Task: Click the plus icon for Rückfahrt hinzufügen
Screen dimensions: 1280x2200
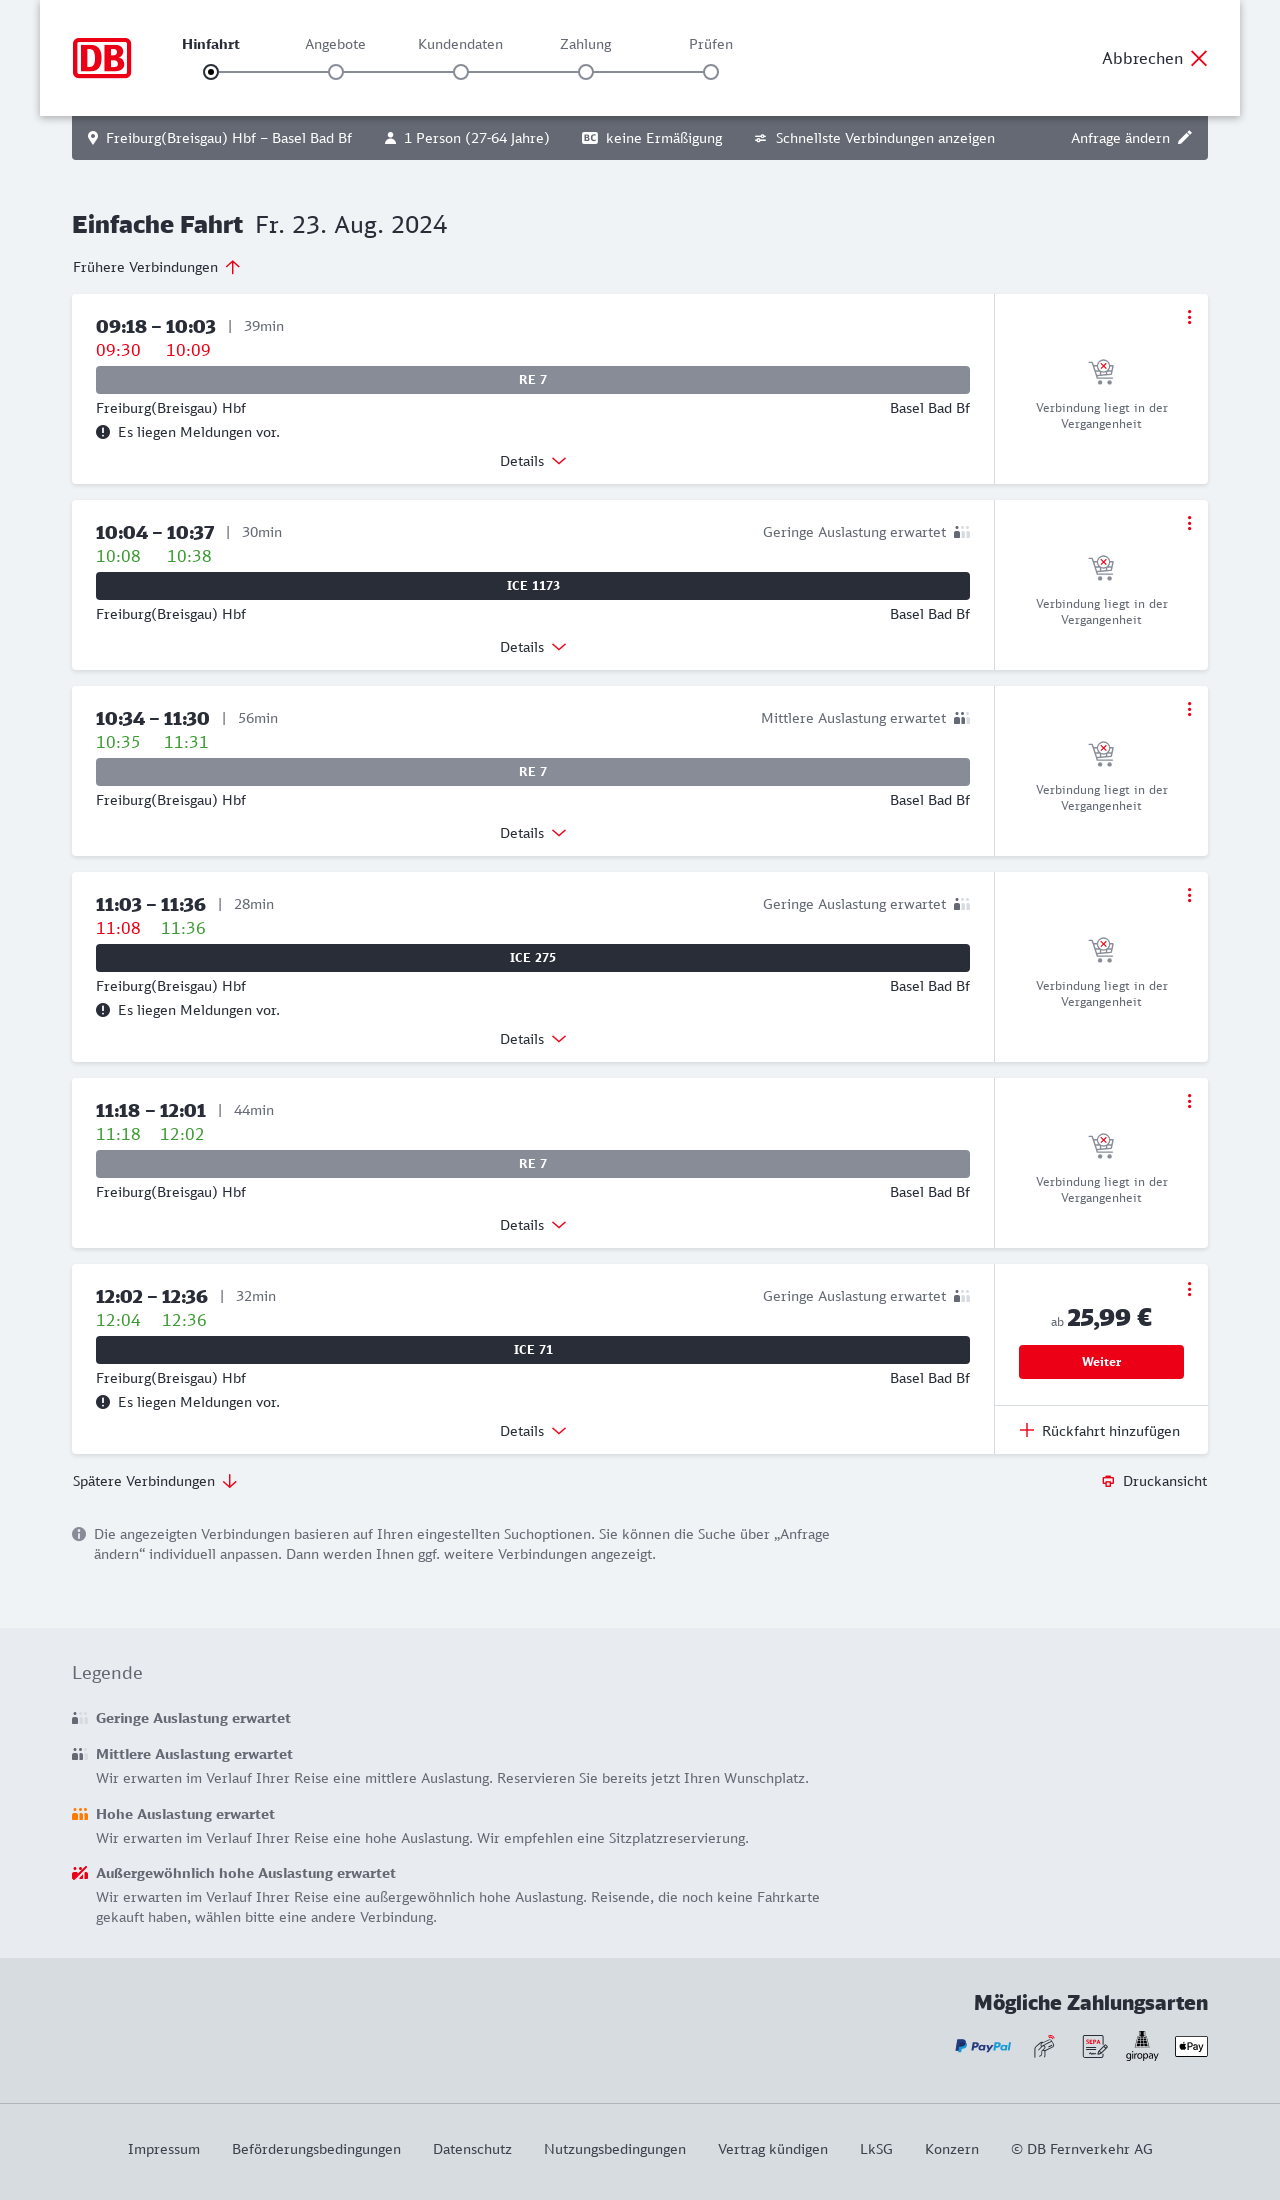Action: click(x=1027, y=1430)
